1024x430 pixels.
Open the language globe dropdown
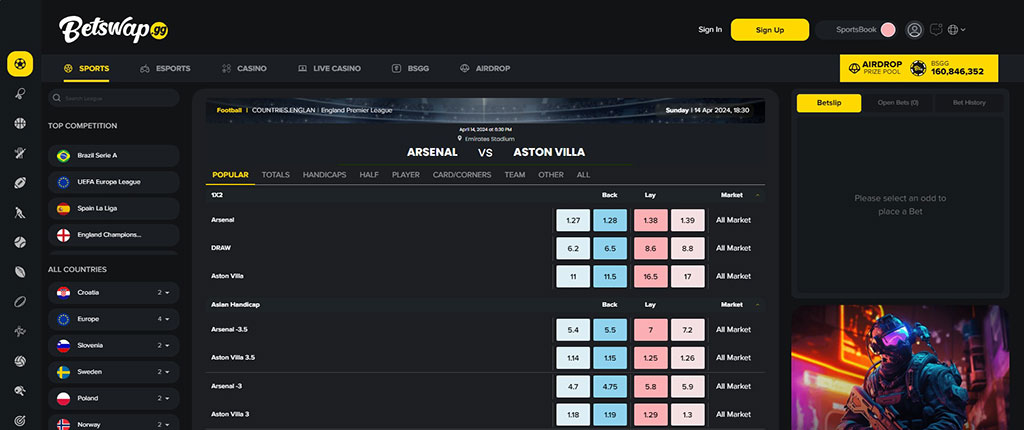[956, 29]
